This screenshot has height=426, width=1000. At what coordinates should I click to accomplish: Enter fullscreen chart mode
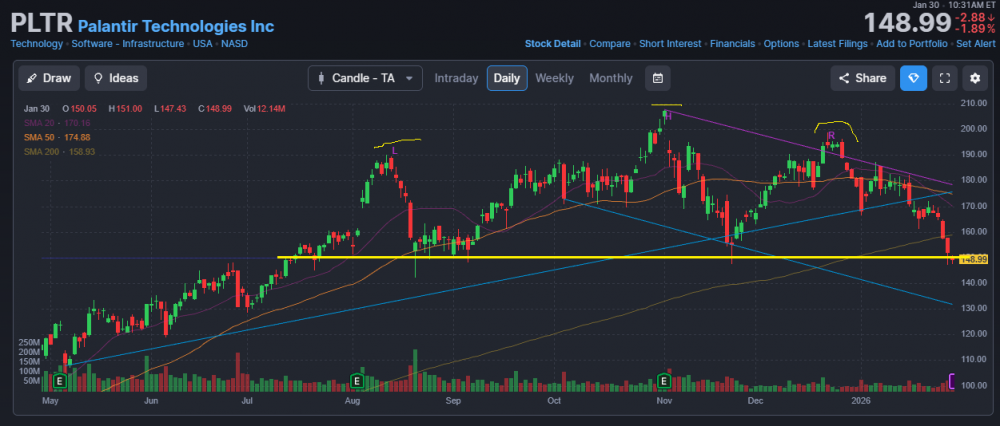pyautogui.click(x=945, y=78)
